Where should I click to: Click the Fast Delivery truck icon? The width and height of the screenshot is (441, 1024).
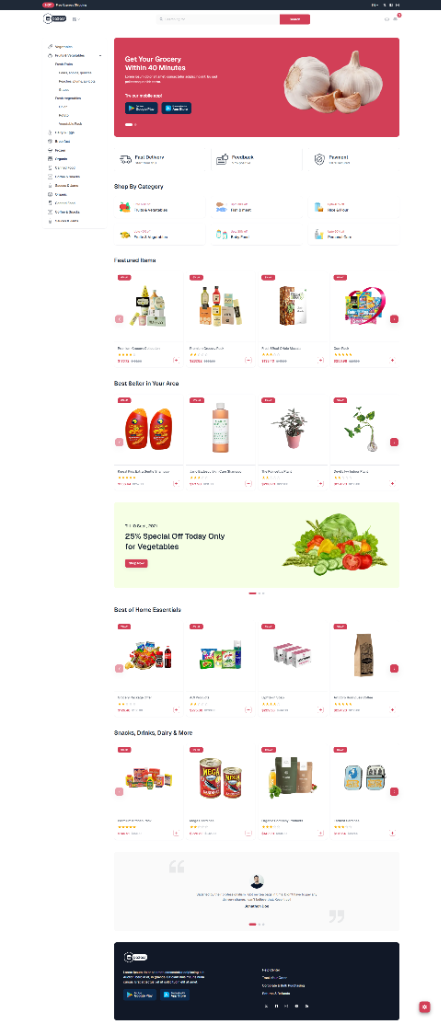[x=125, y=159]
